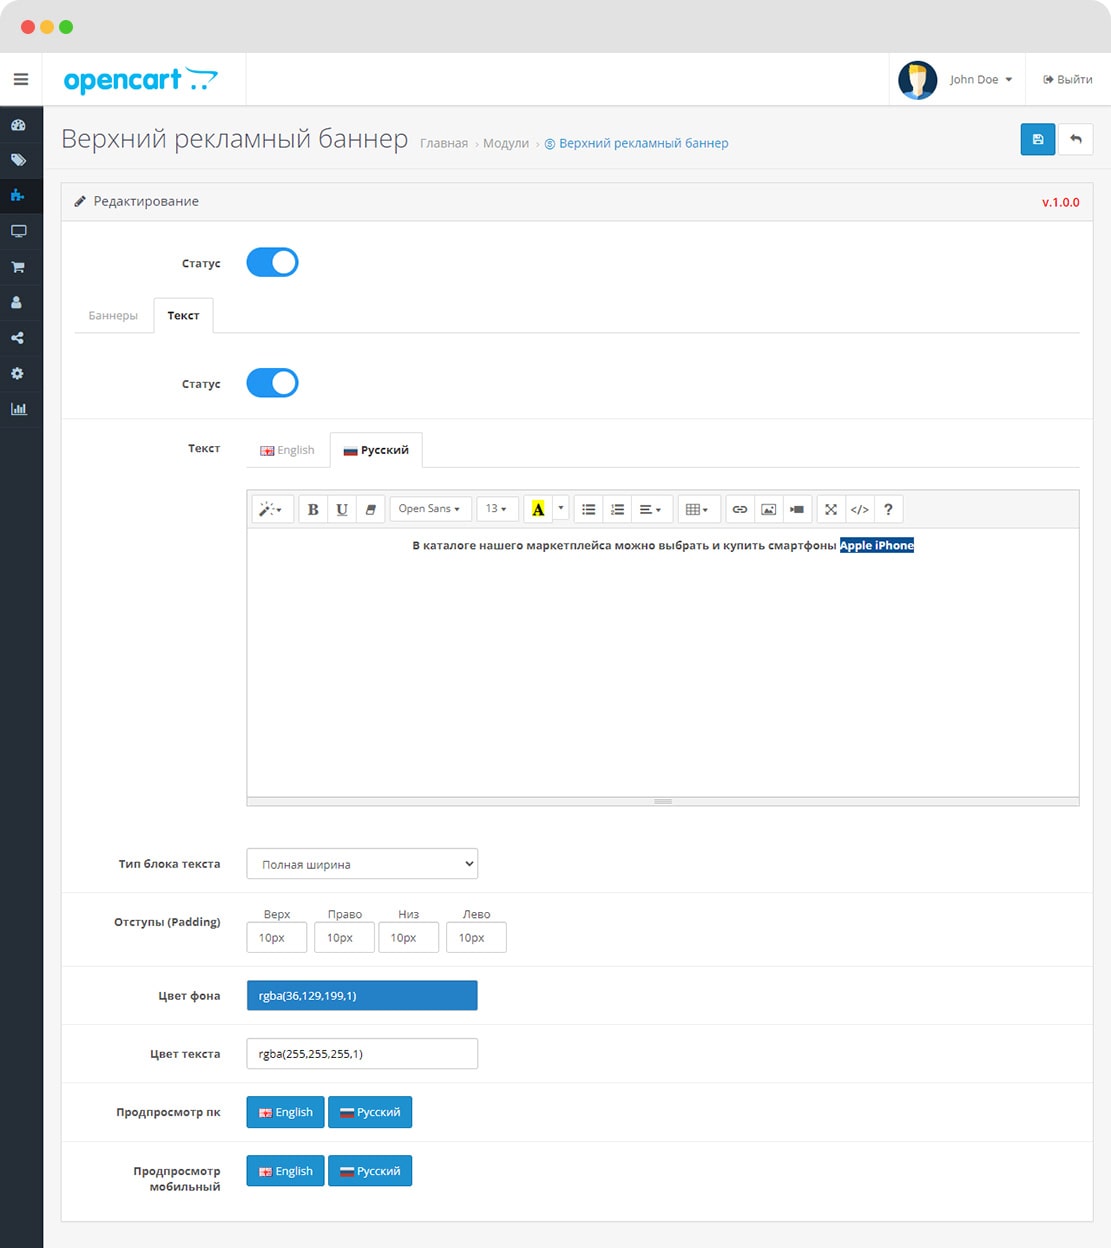1111x1248 pixels.
Task: Open the sales cart sidebar icon
Action: [x=18, y=267]
